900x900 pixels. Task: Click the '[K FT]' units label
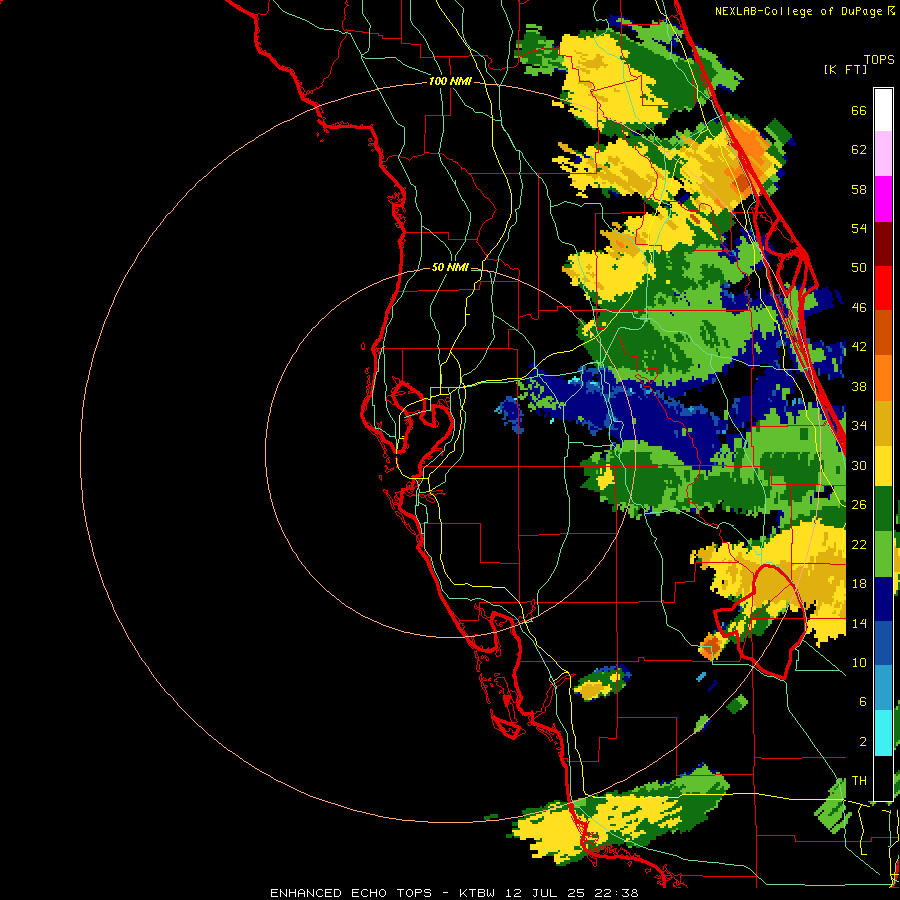tap(845, 69)
